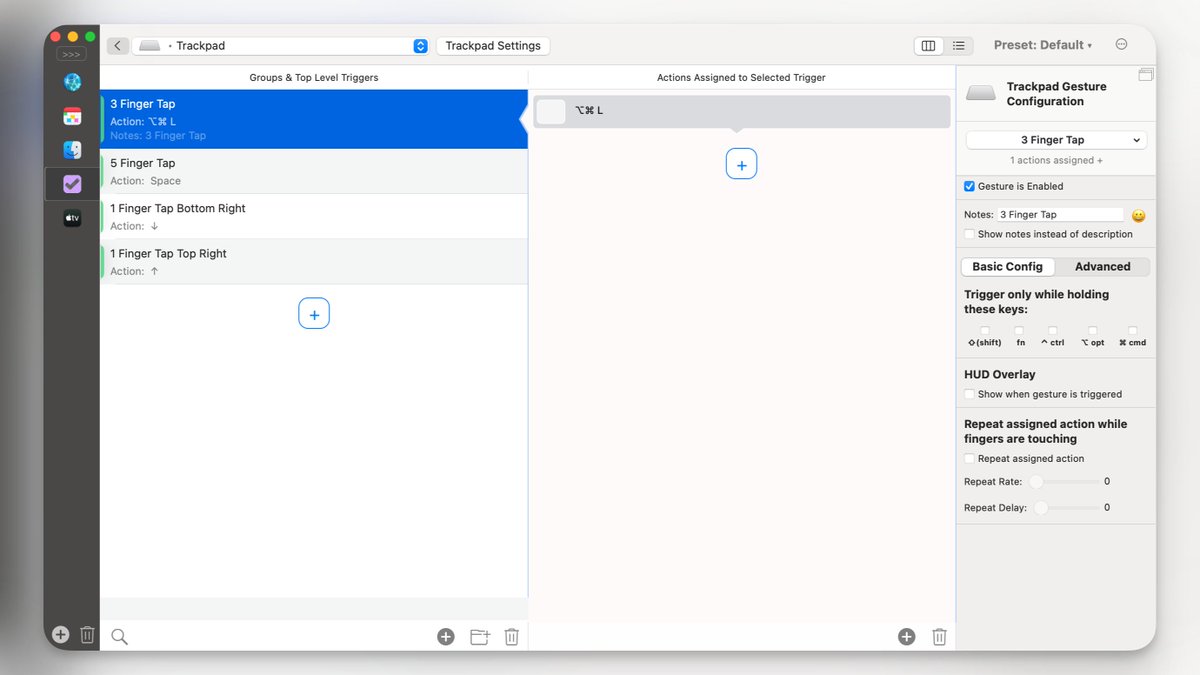1200x675 pixels.
Task: Open the 3 Finger Tap gesture dropdown
Action: tap(1056, 140)
